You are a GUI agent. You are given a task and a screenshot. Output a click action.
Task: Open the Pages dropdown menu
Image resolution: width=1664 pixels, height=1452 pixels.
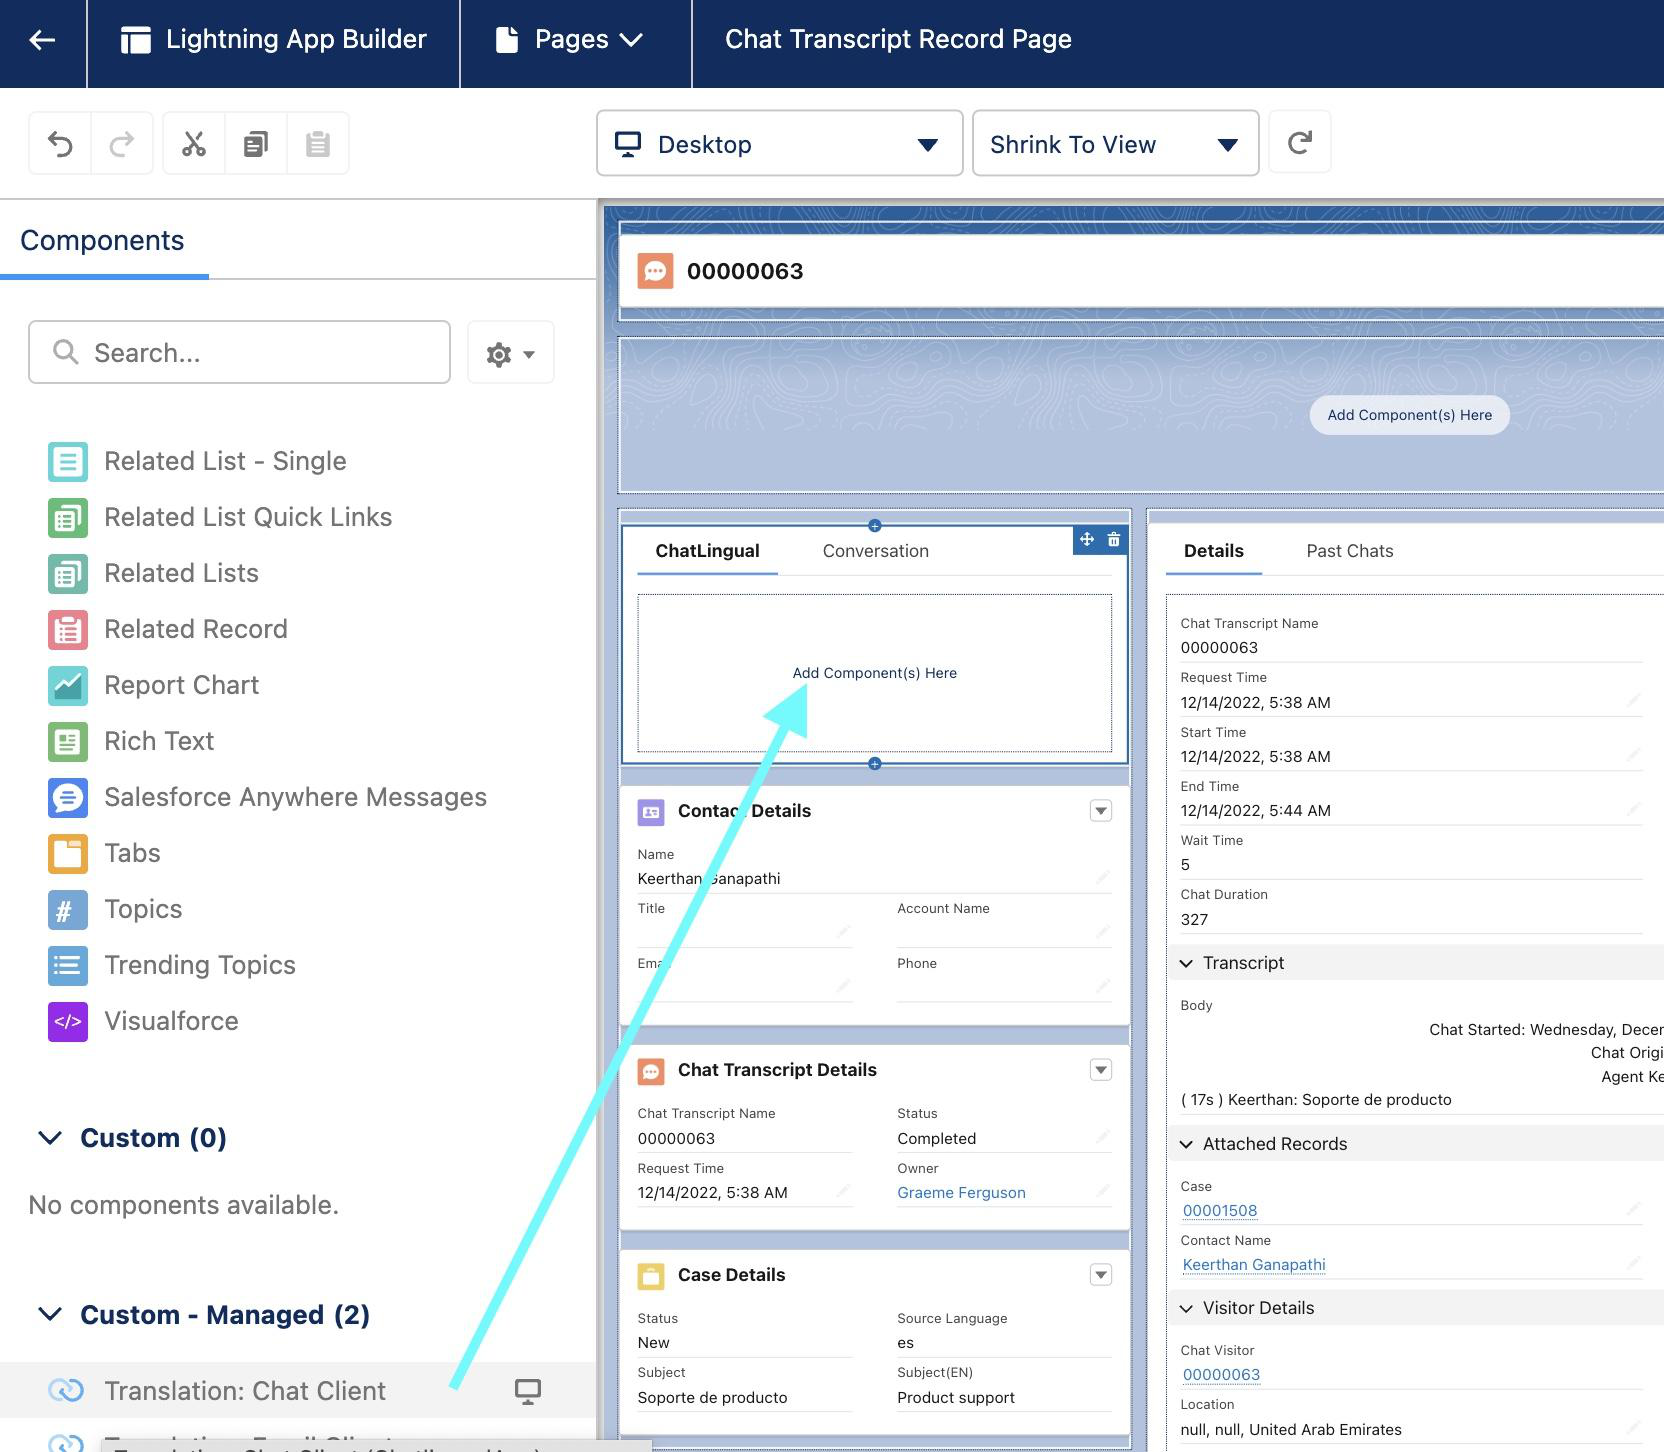(574, 40)
